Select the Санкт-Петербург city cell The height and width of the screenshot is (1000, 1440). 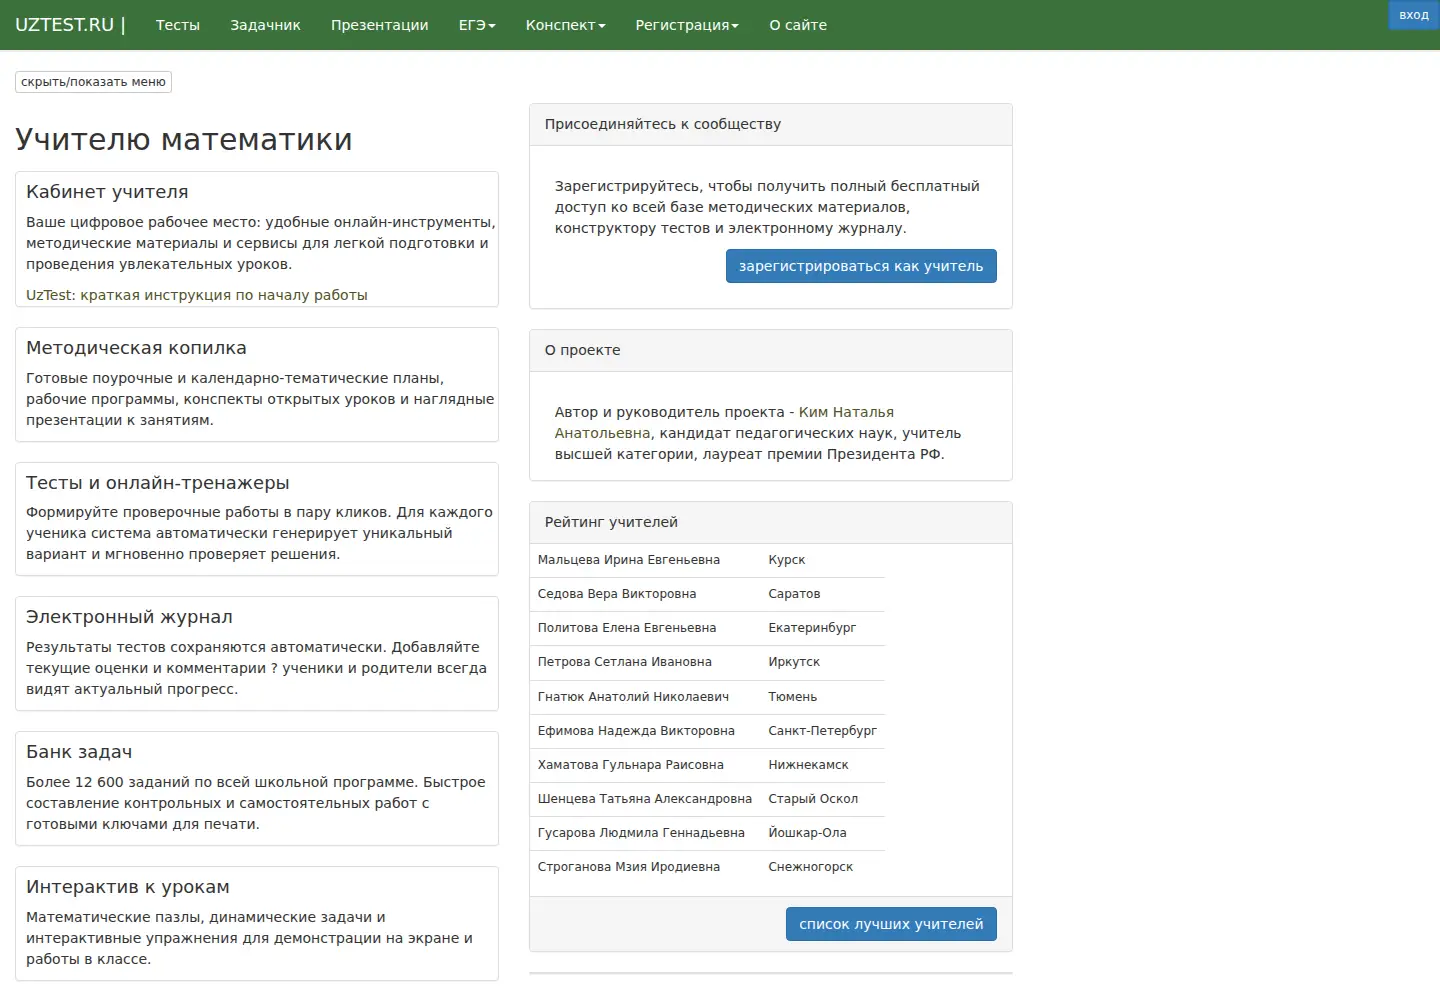(823, 731)
